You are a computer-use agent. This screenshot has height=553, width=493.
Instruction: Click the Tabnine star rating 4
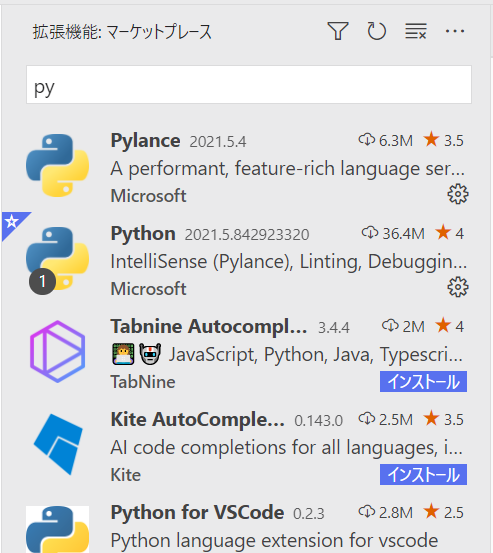pos(449,326)
